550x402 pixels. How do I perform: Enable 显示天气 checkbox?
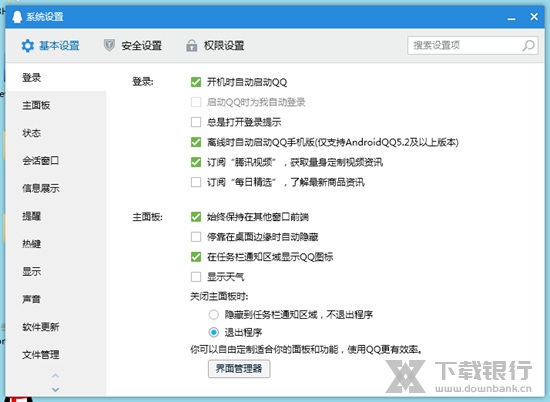coord(196,277)
